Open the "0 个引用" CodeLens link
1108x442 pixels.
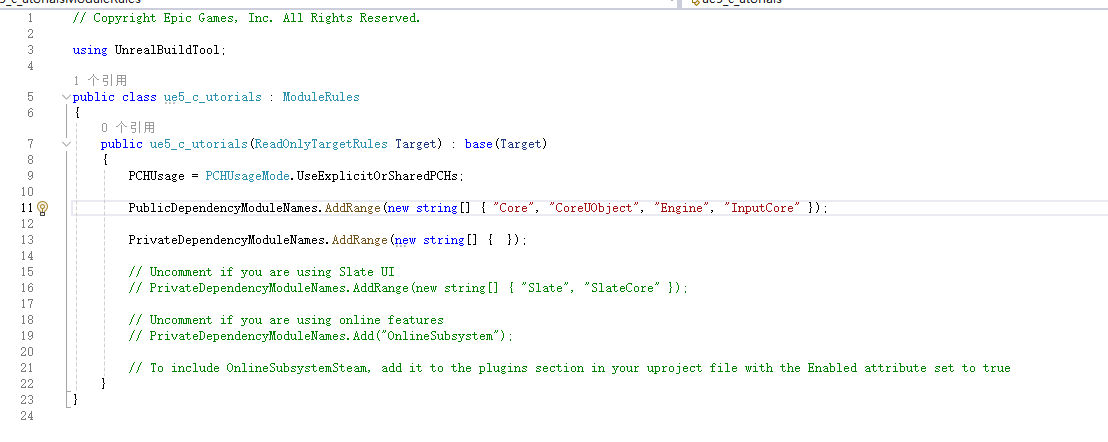click(128, 128)
